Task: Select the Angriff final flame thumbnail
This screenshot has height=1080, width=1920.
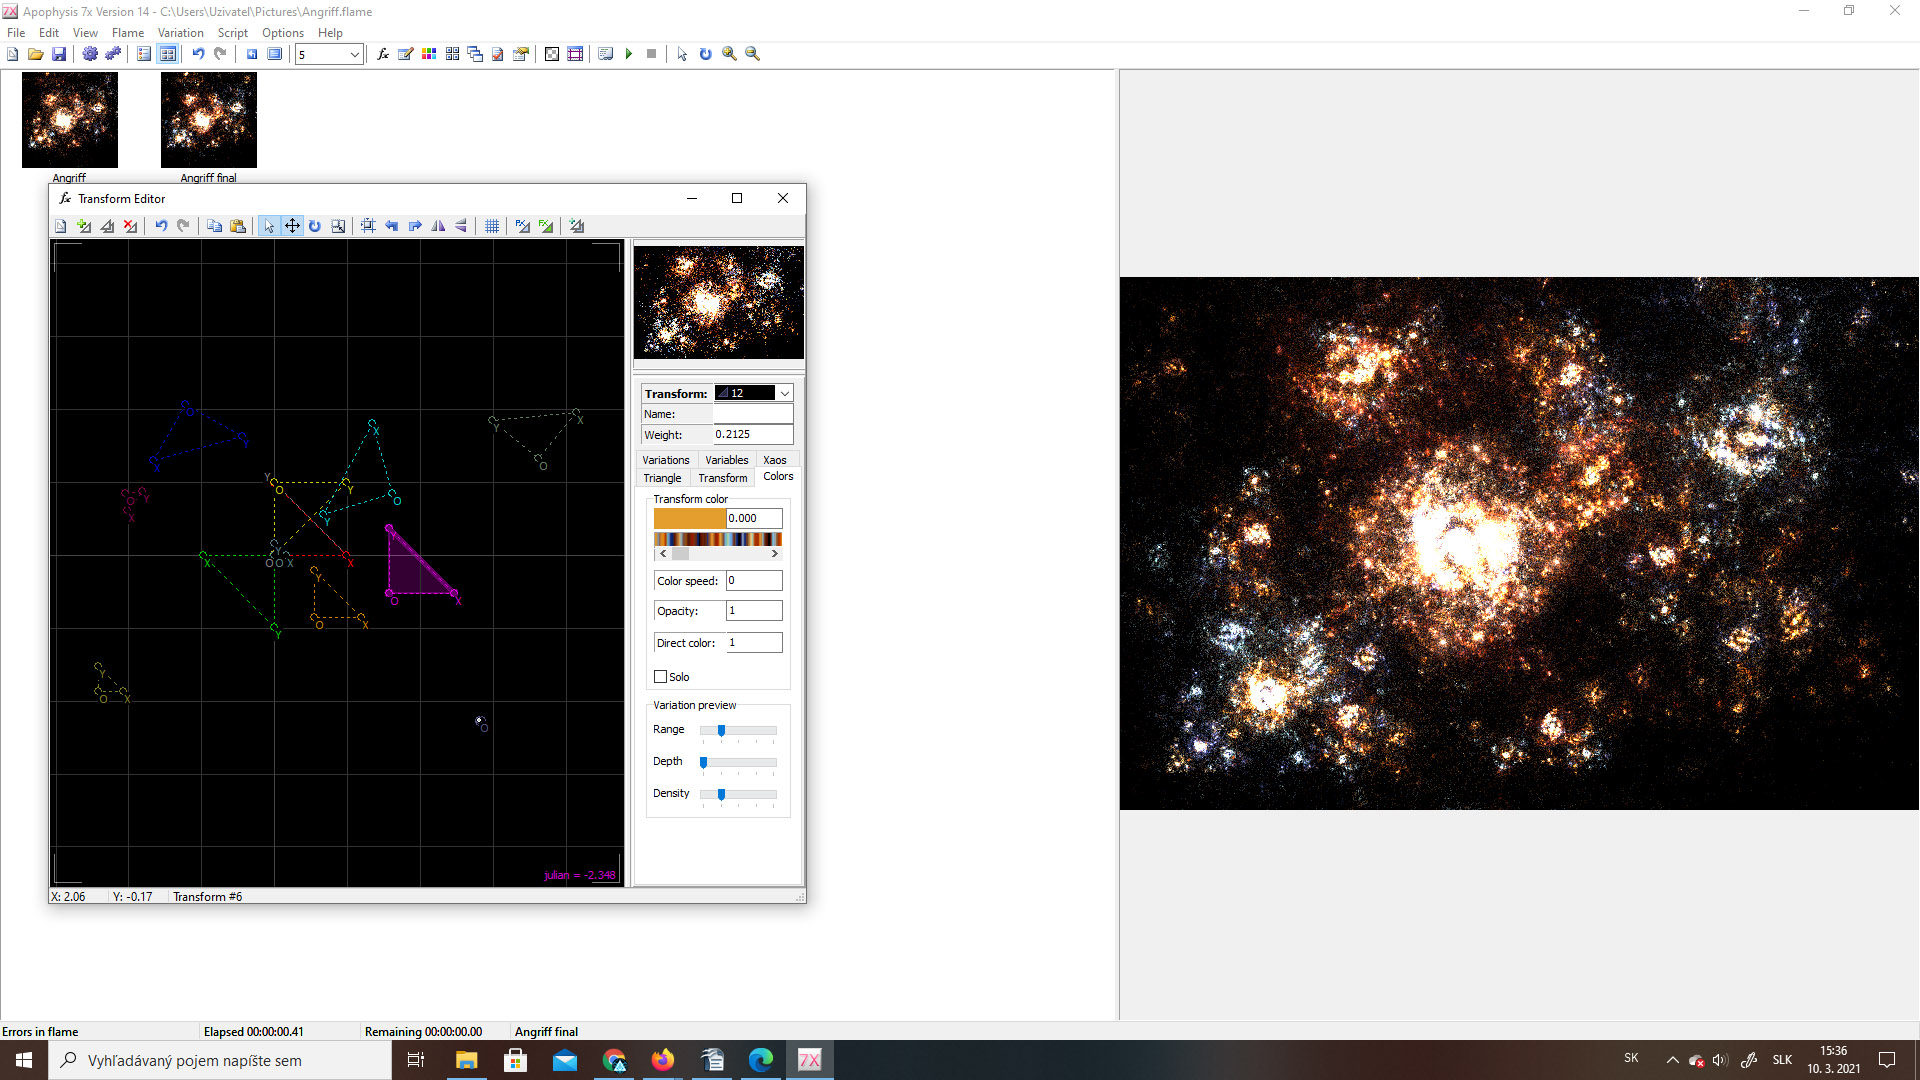Action: coord(209,120)
